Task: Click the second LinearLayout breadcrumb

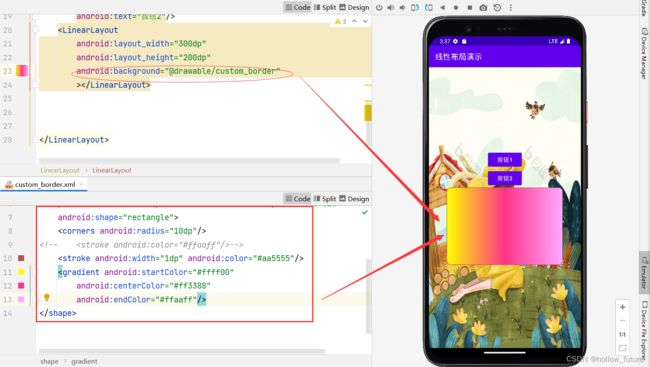Action: pyautogui.click(x=112, y=170)
